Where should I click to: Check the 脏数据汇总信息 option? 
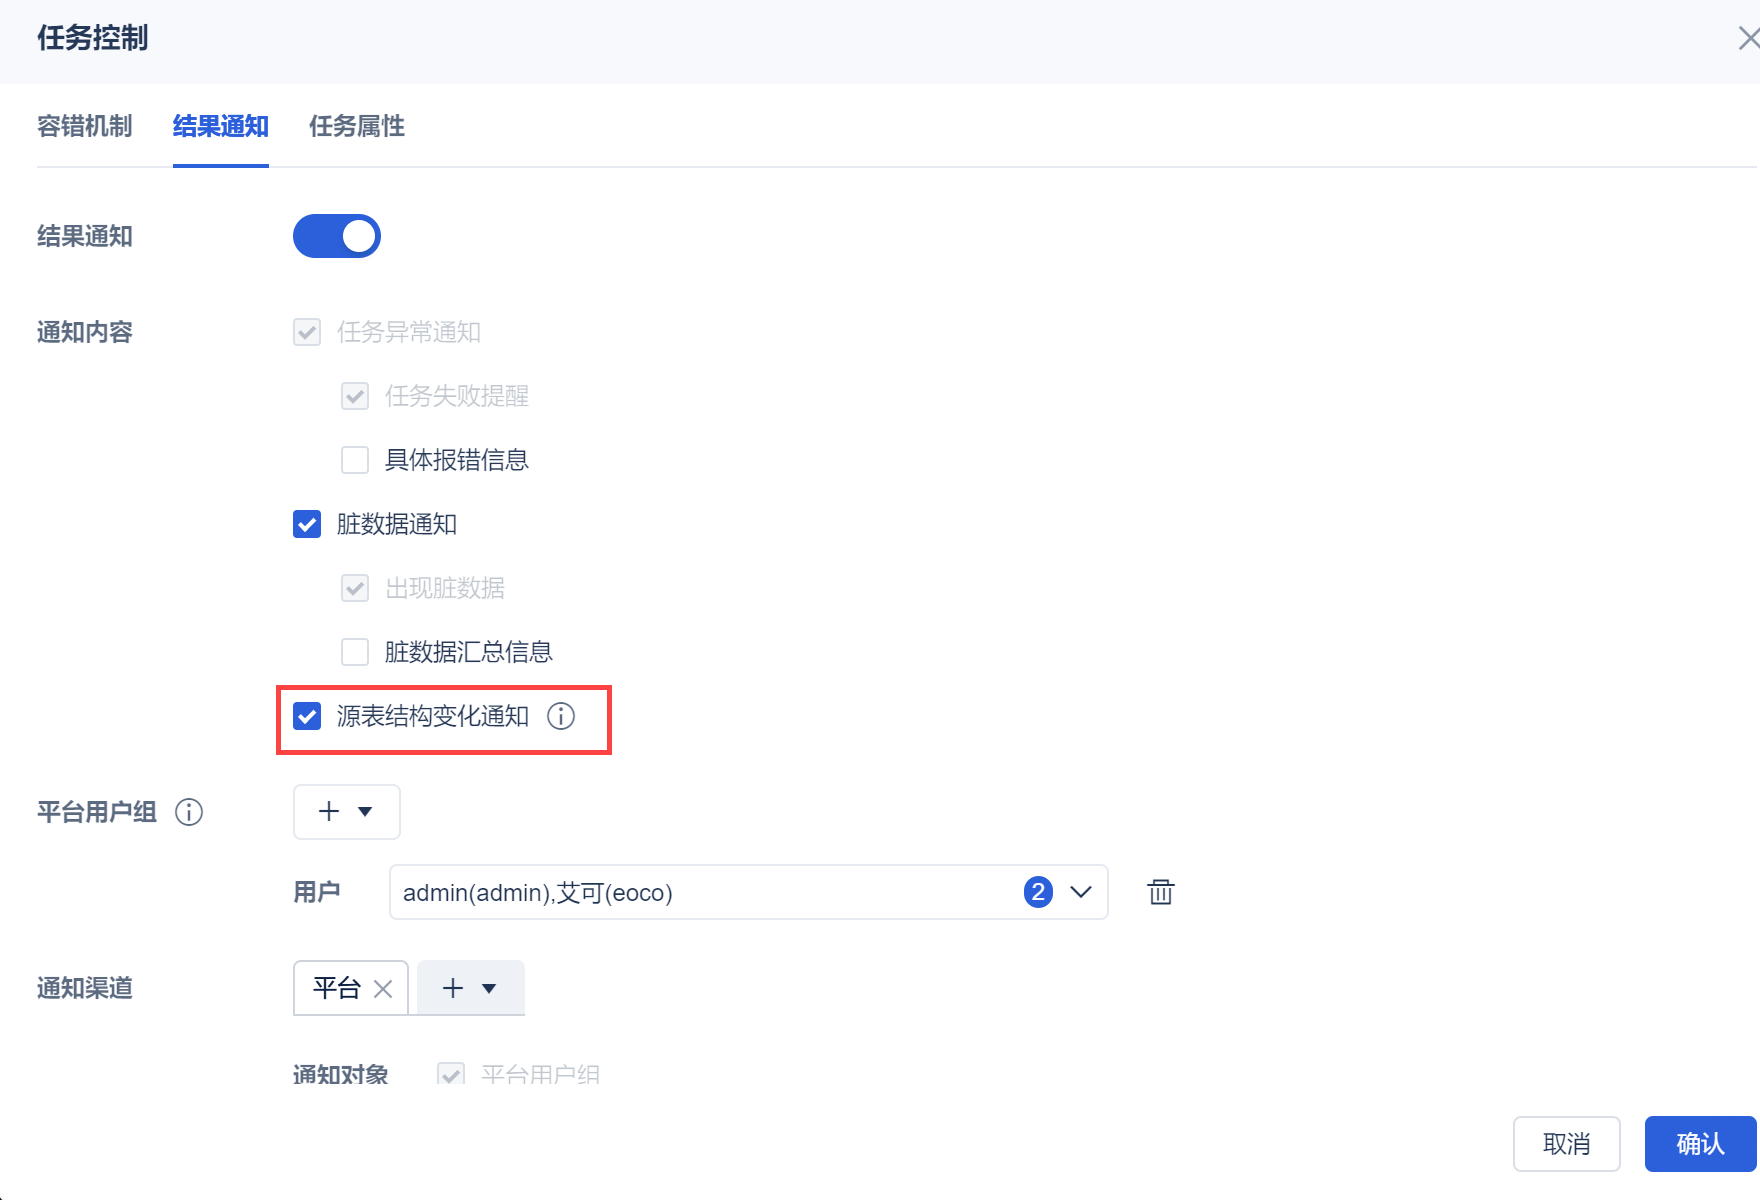click(x=355, y=652)
